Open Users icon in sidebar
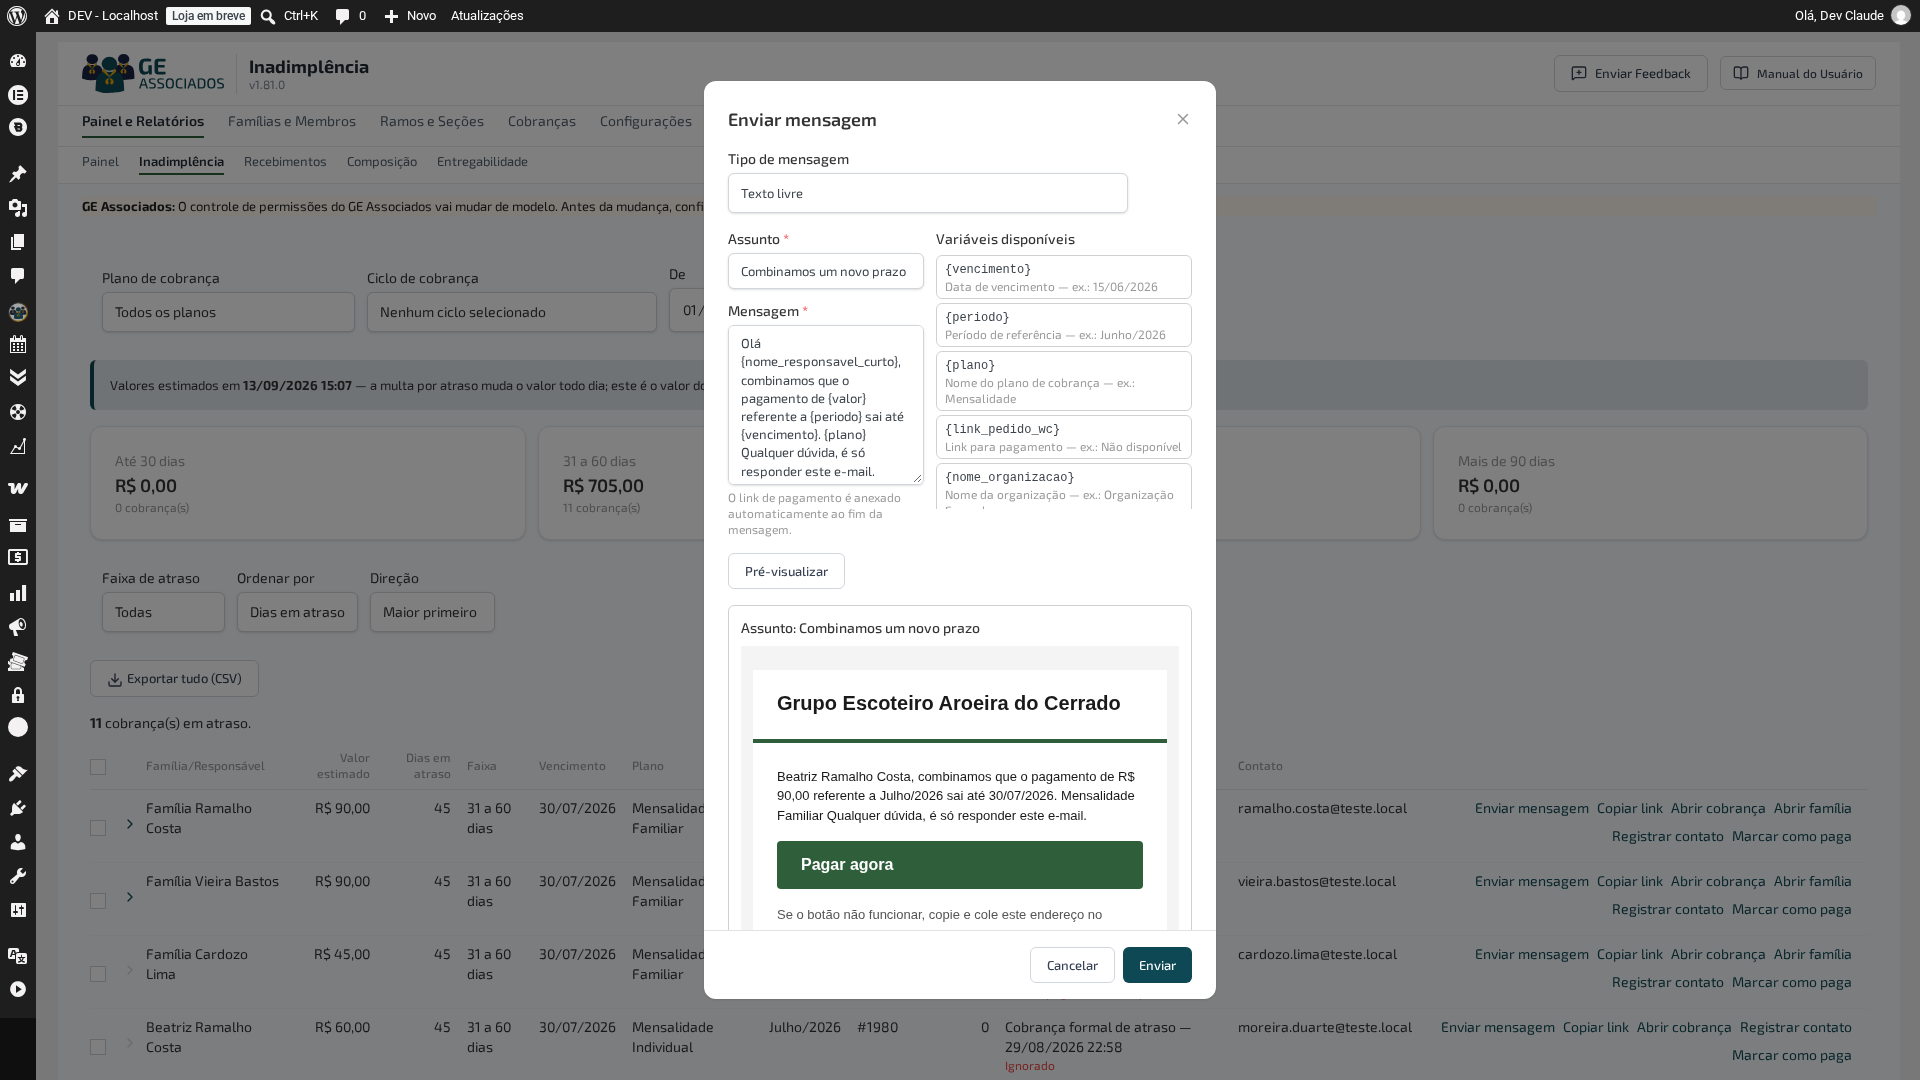The height and width of the screenshot is (1080, 1920). pyautogui.click(x=18, y=842)
